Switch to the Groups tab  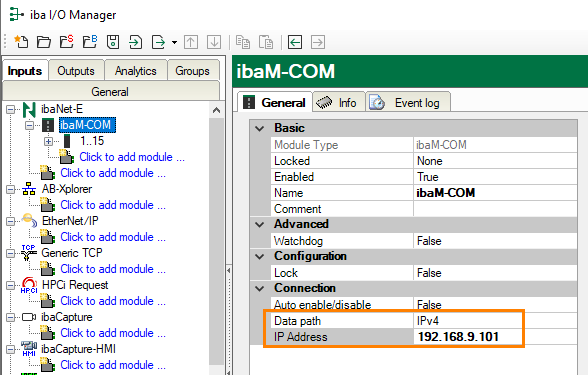[x=192, y=70]
